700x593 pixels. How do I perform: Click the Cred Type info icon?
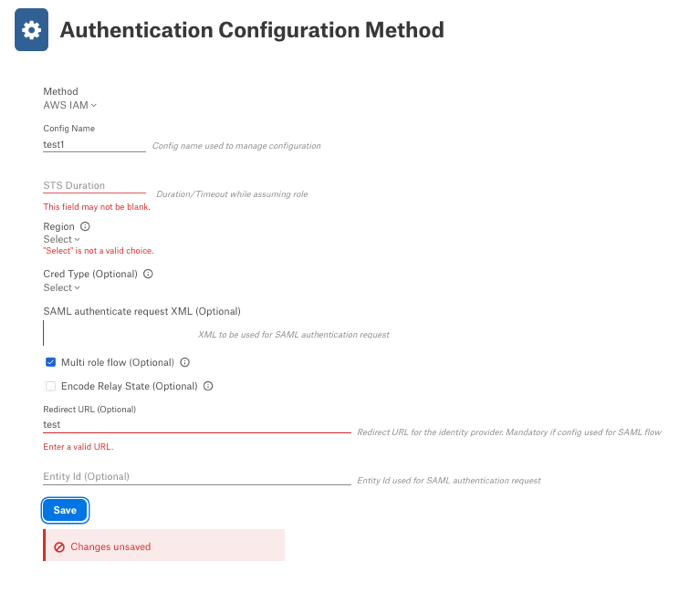[x=148, y=274]
